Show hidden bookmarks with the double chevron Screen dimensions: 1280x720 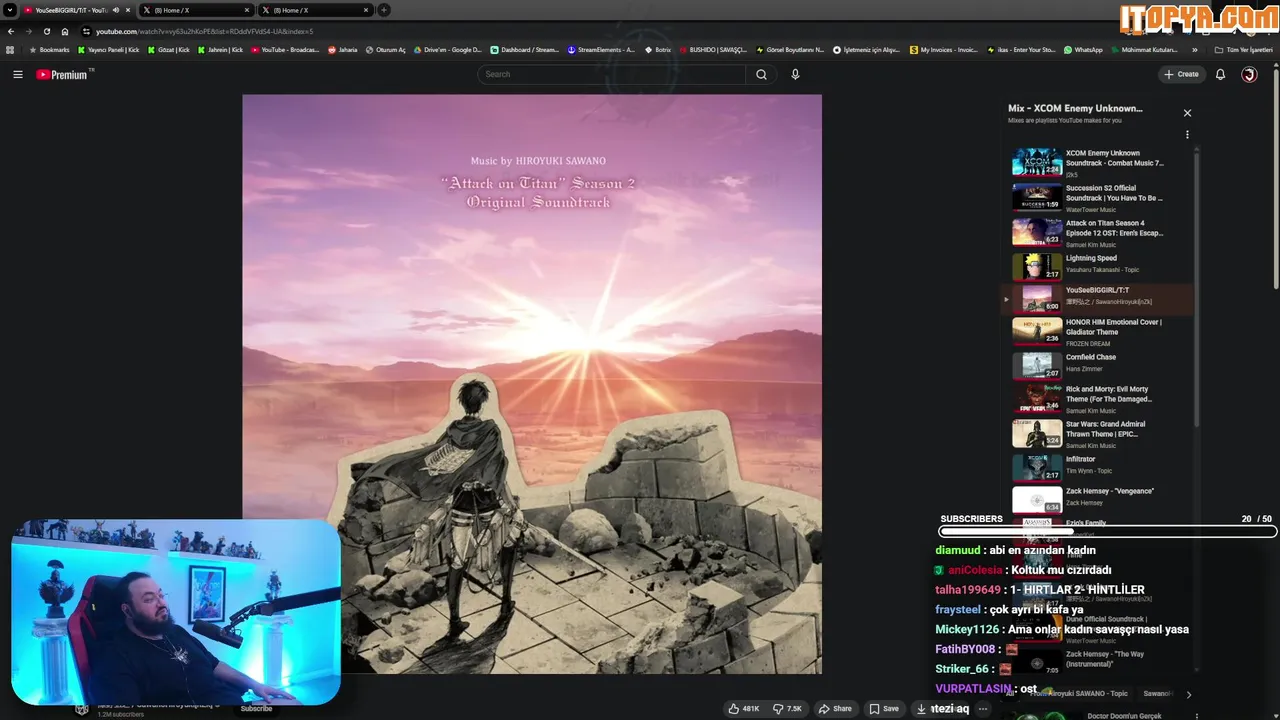point(1194,49)
